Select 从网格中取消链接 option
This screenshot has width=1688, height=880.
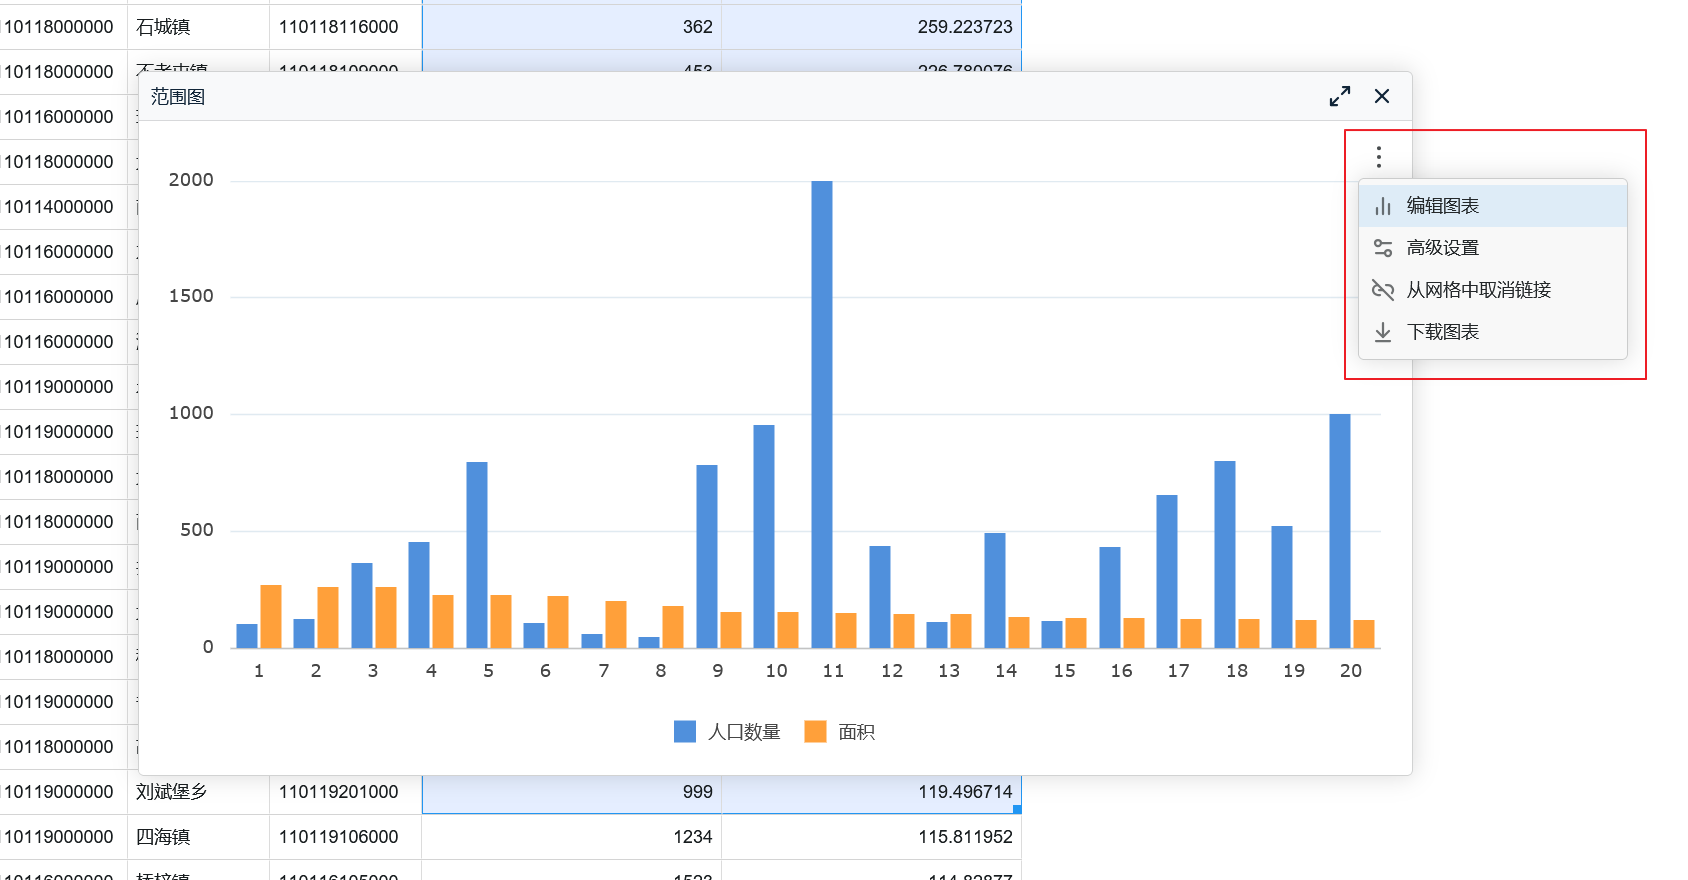pyautogui.click(x=1478, y=290)
